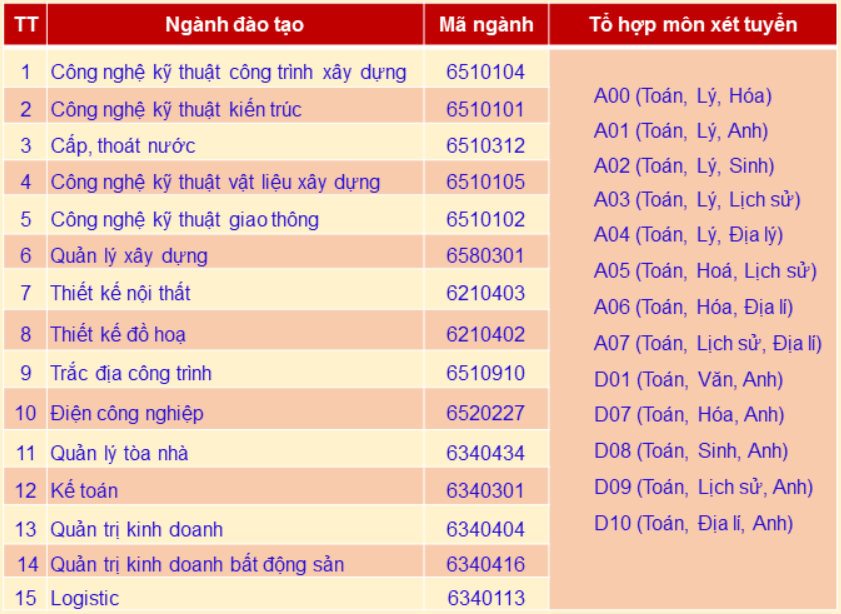Click the 'Ngành đào tạo' column header
This screenshot has width=841, height=614.
tap(234, 25)
